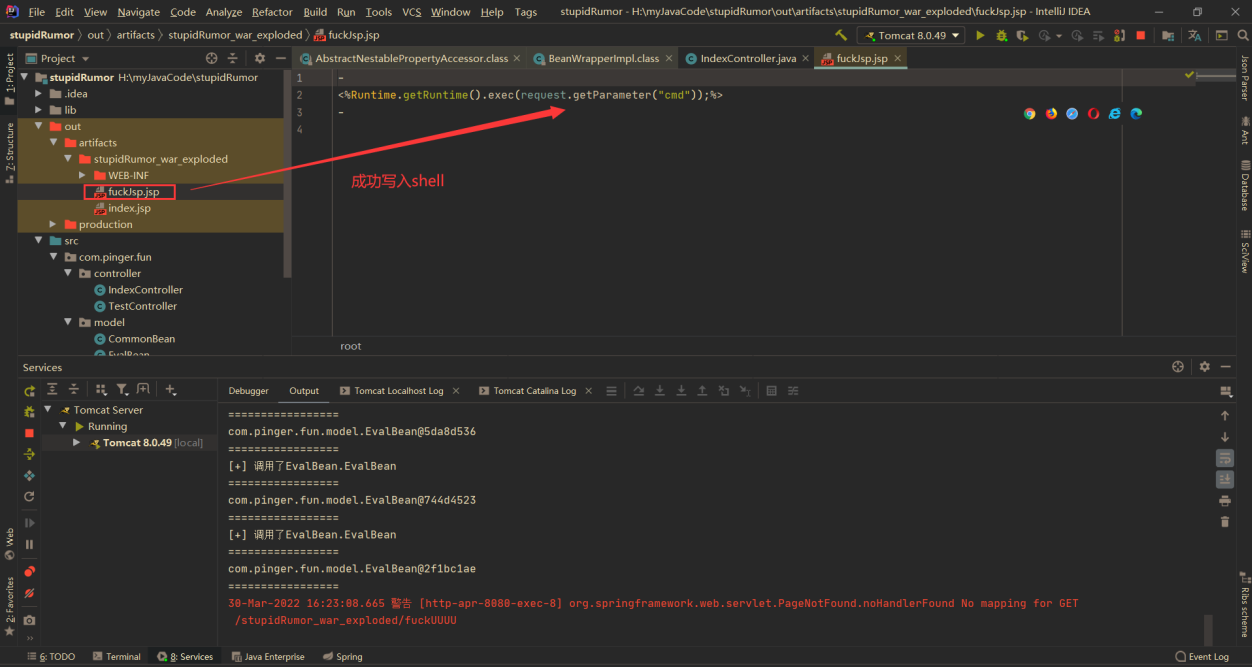Open the Terminal tool window

116,656
